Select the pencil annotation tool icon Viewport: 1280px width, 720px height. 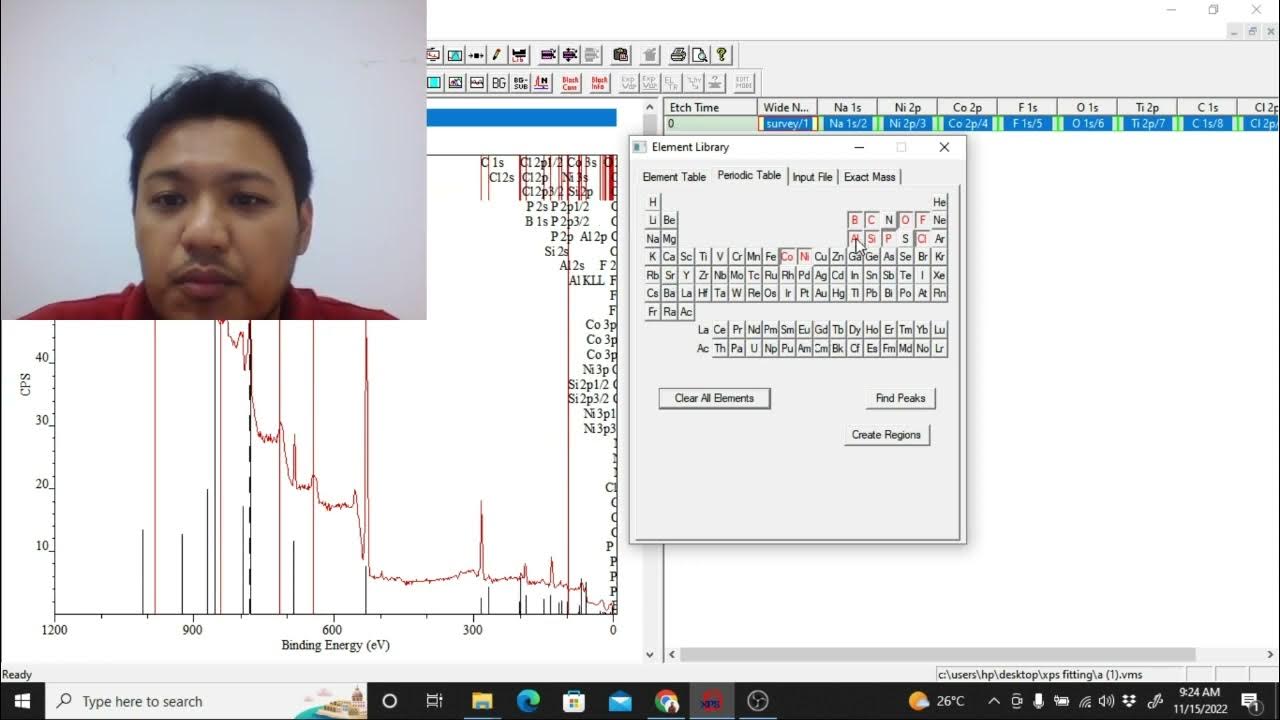497,54
